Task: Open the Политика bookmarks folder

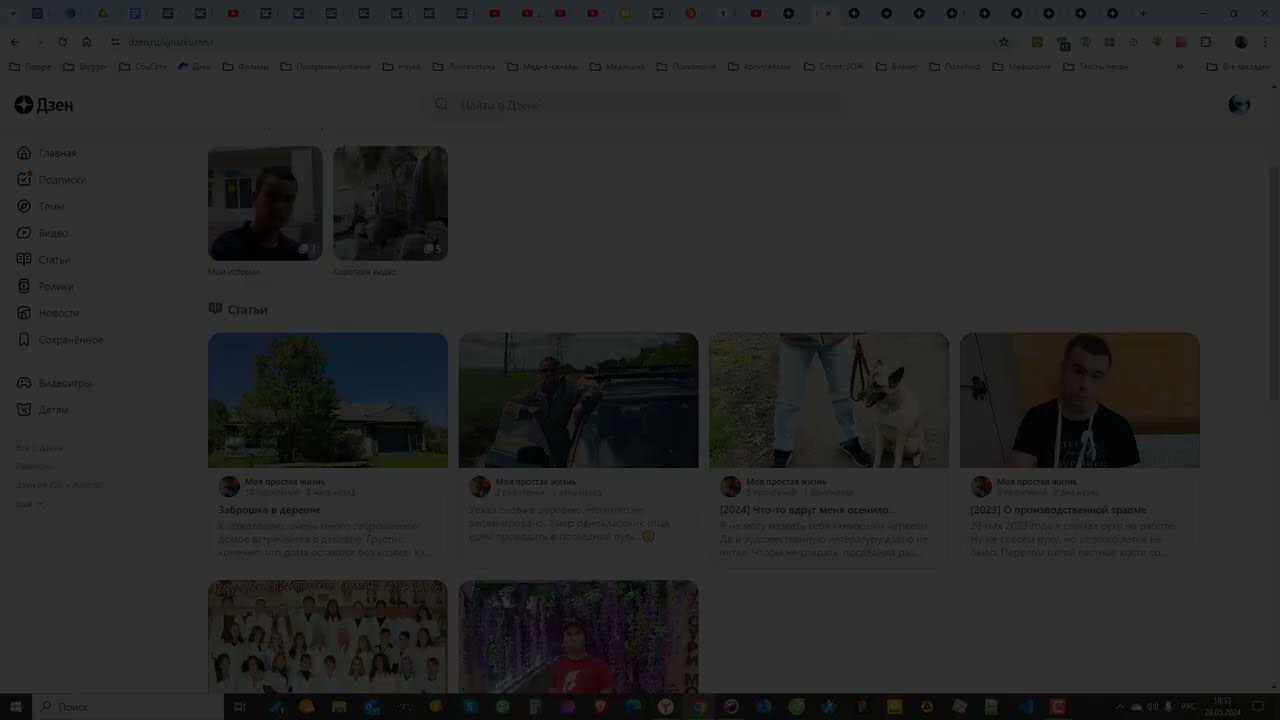Action: (954, 67)
